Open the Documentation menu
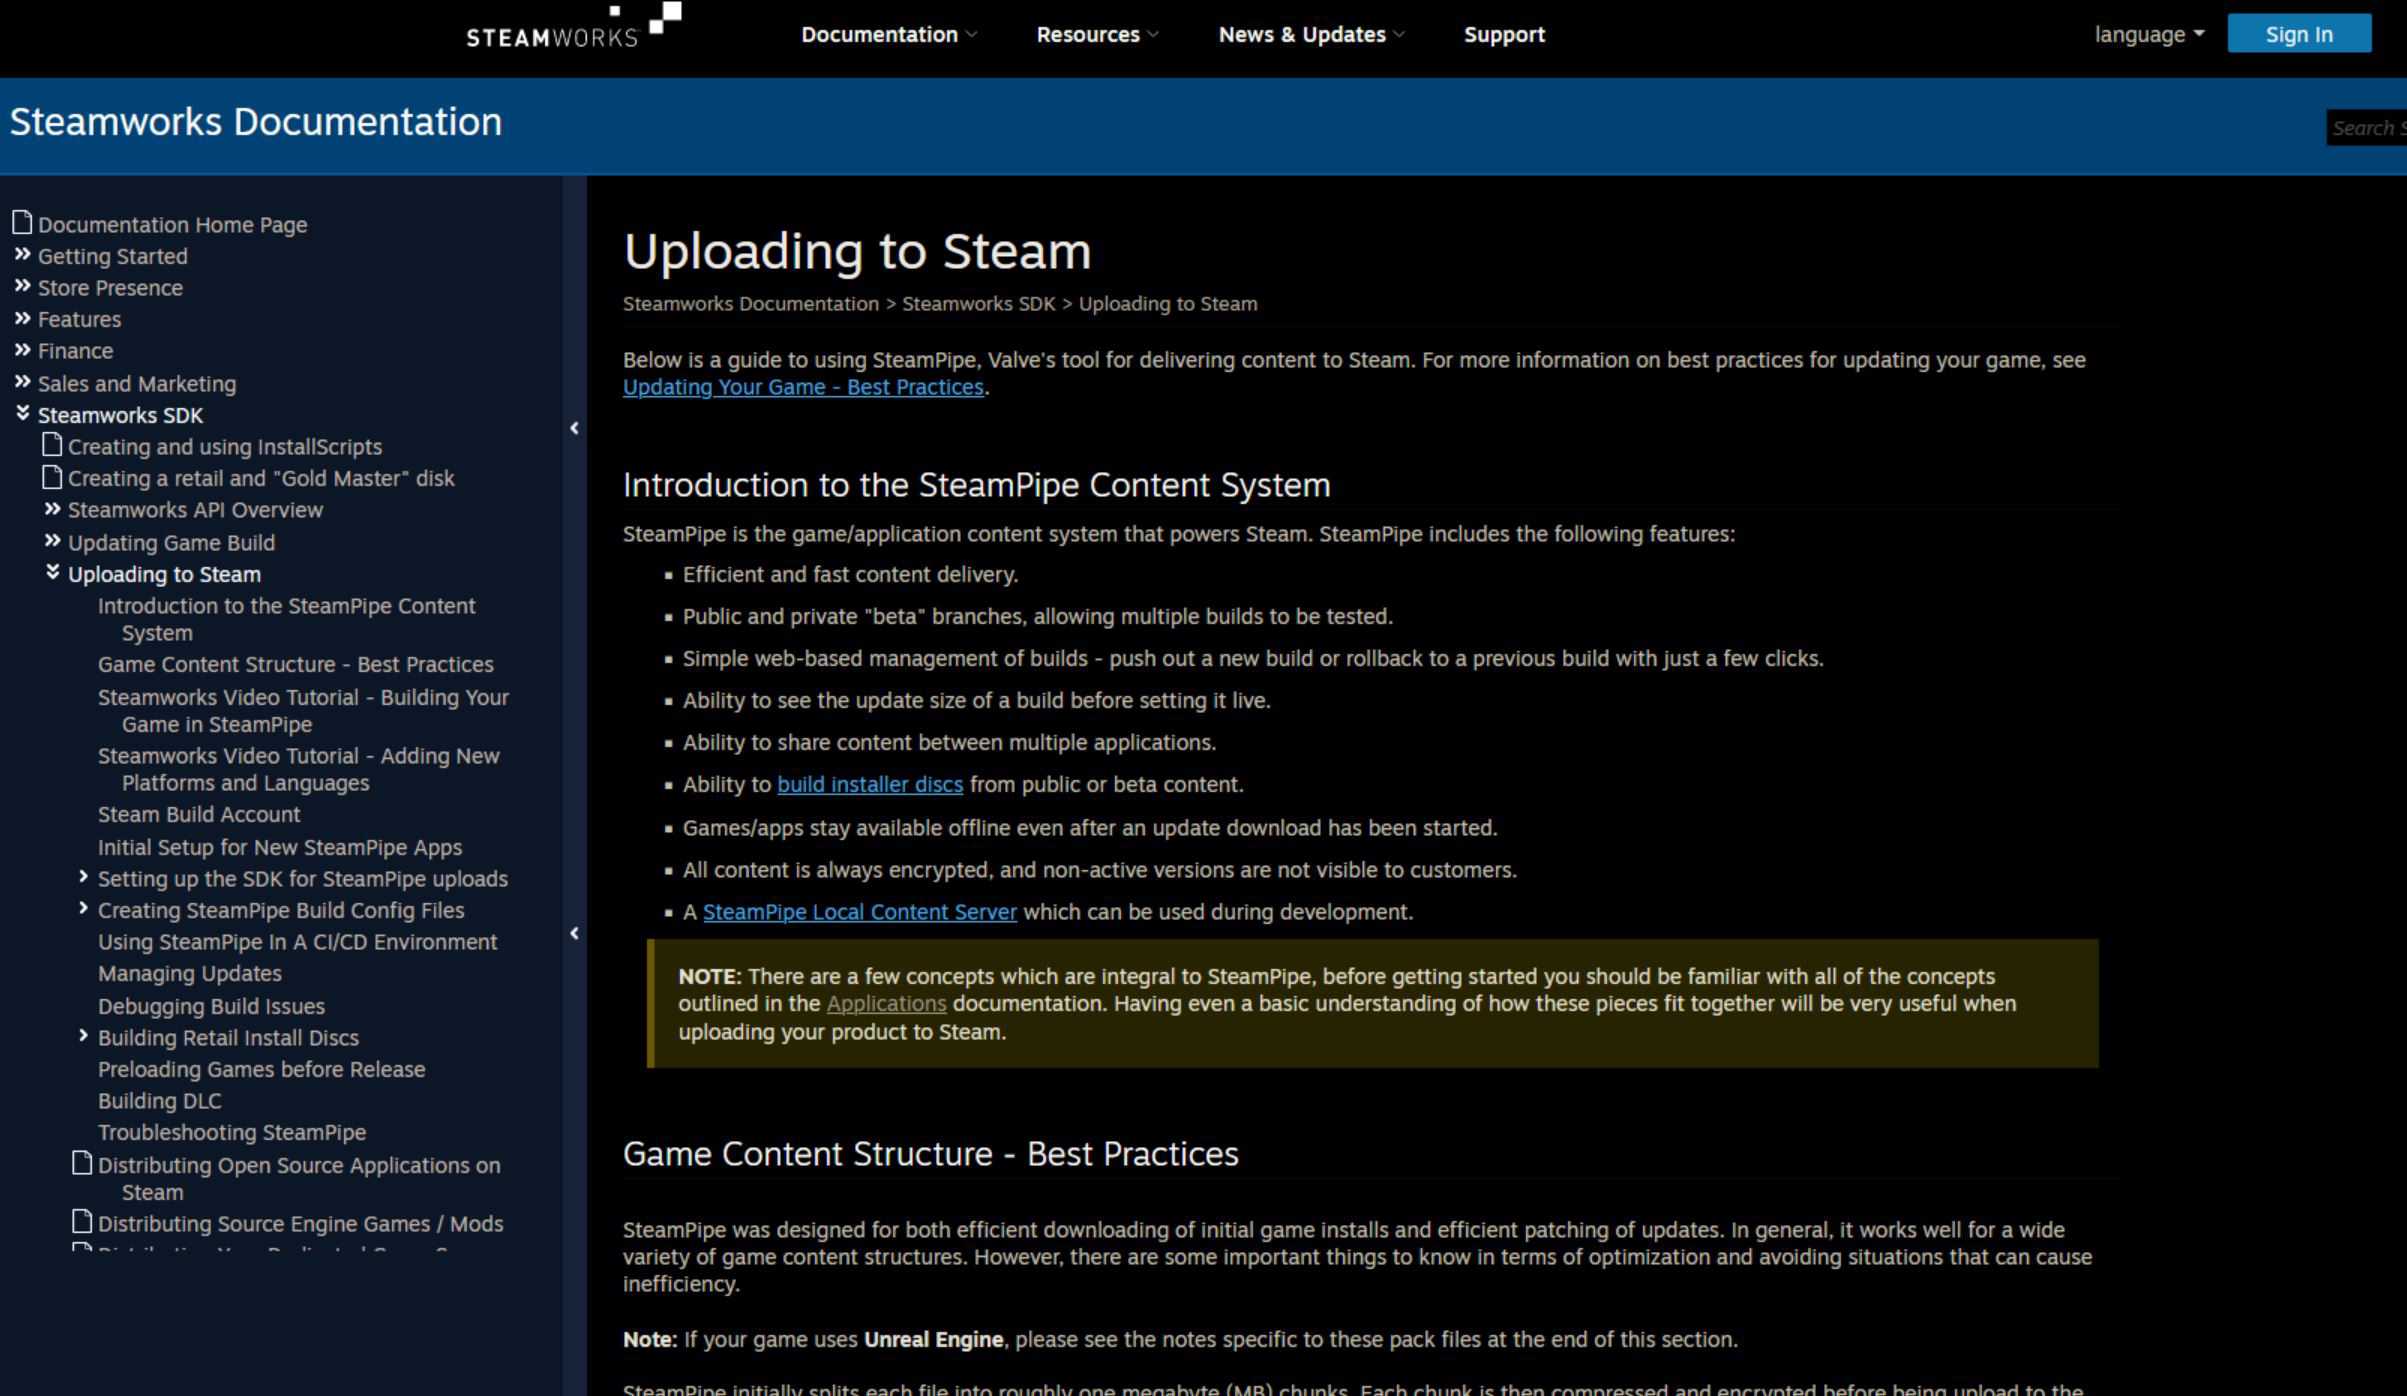Screen dimensions: 2407x1396 point(888,35)
